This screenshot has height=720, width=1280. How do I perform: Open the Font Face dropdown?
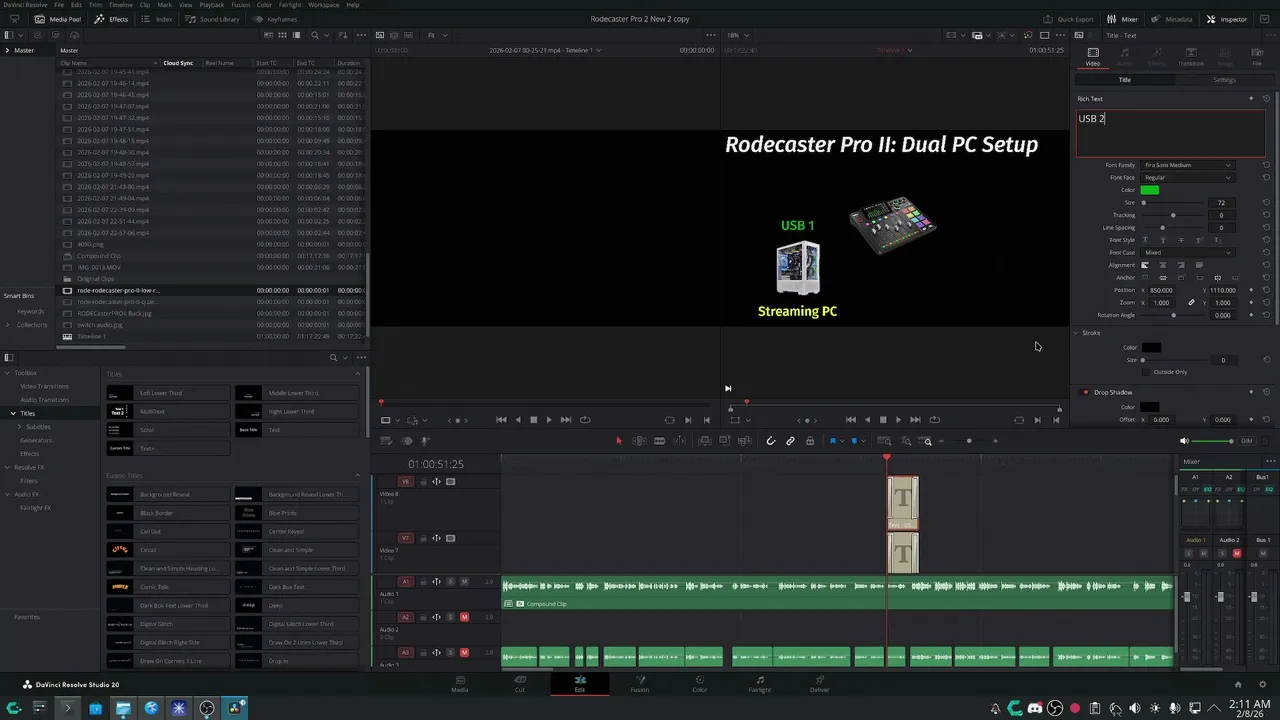[1188, 178]
